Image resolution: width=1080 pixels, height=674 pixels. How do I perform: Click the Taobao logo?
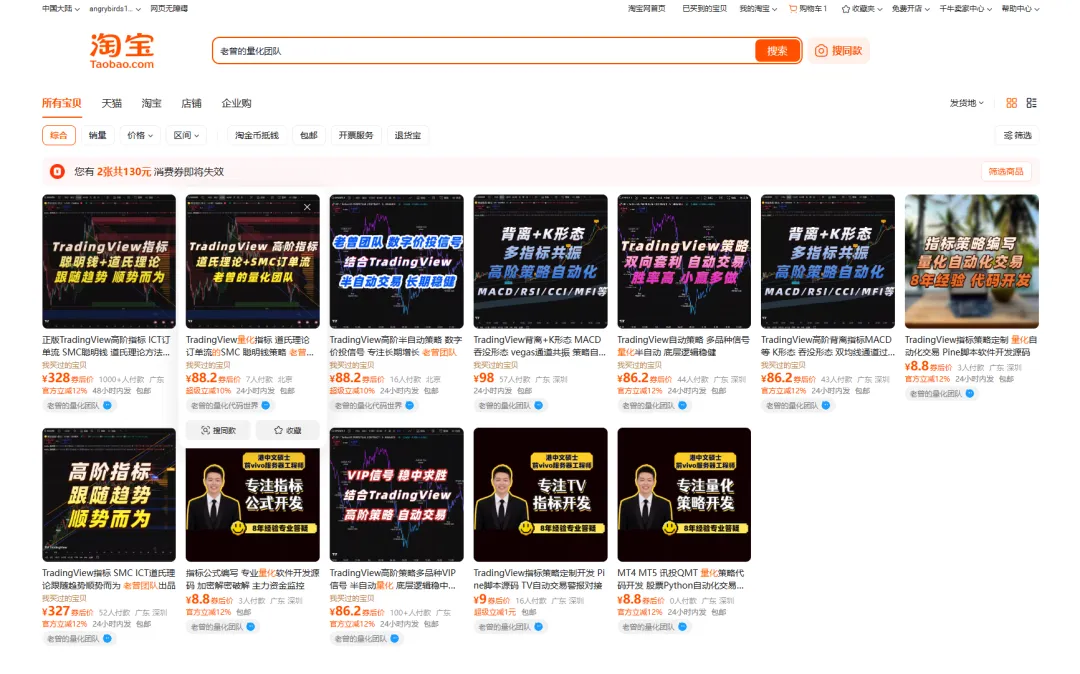[122, 50]
